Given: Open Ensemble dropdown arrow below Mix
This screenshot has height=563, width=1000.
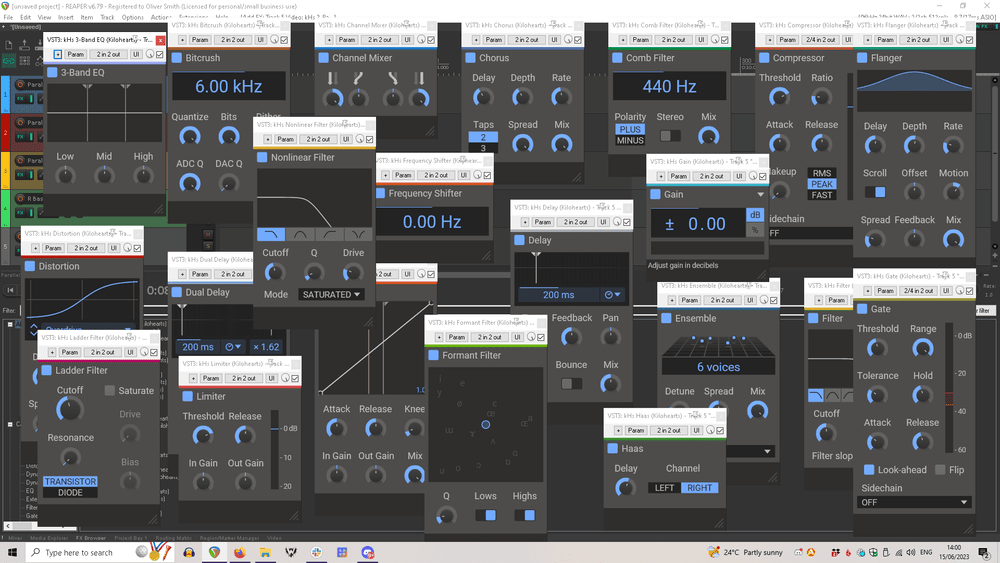Looking at the screenshot, I should pyautogui.click(x=767, y=451).
